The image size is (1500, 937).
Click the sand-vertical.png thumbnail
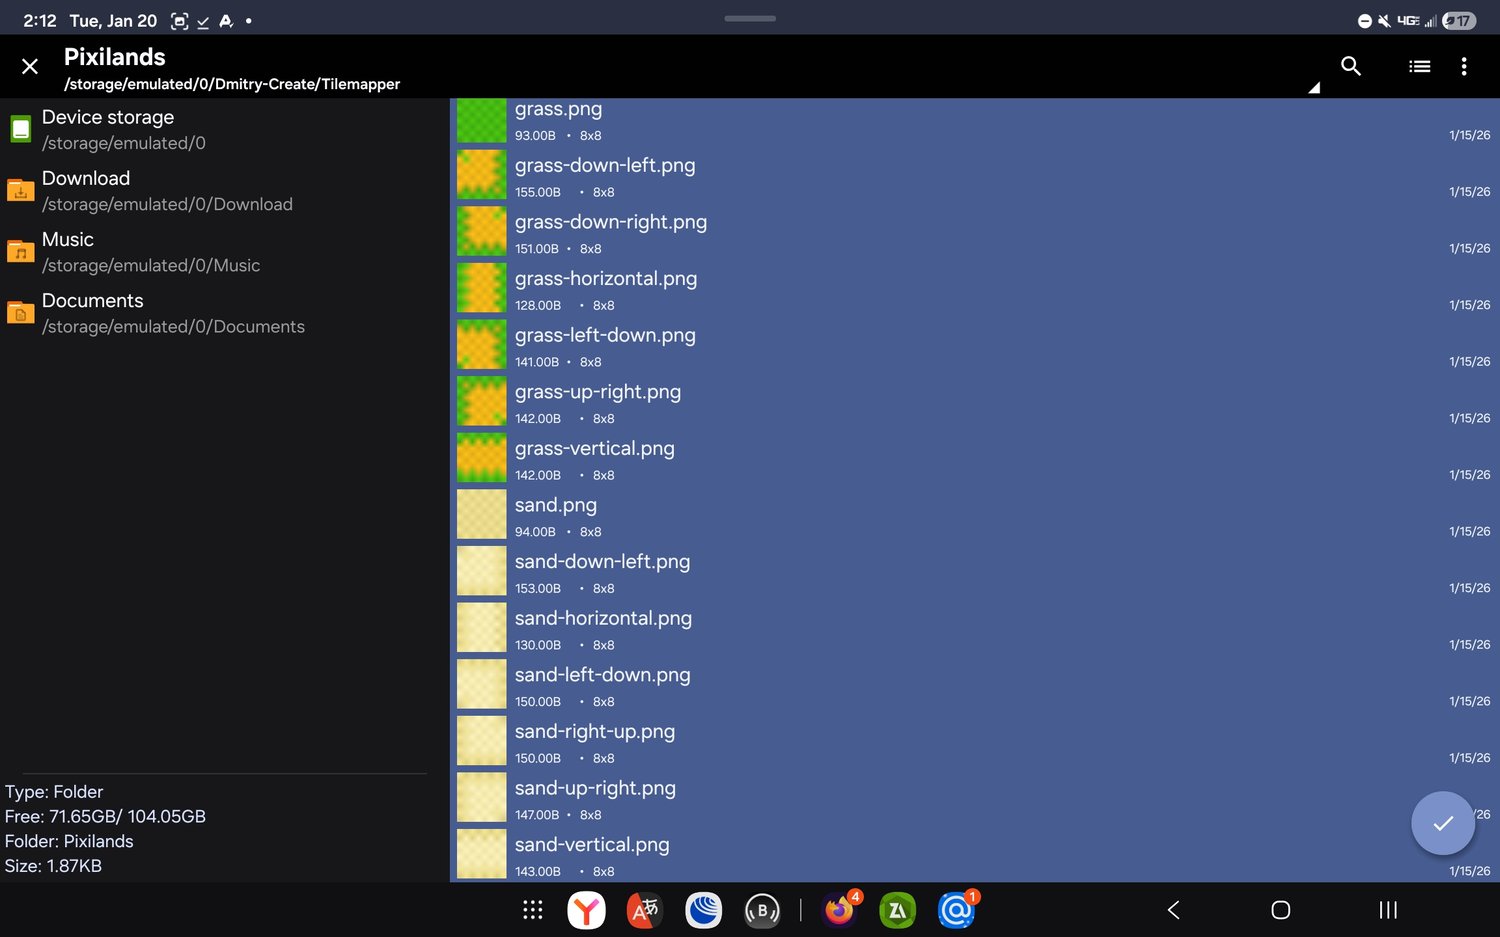click(482, 855)
